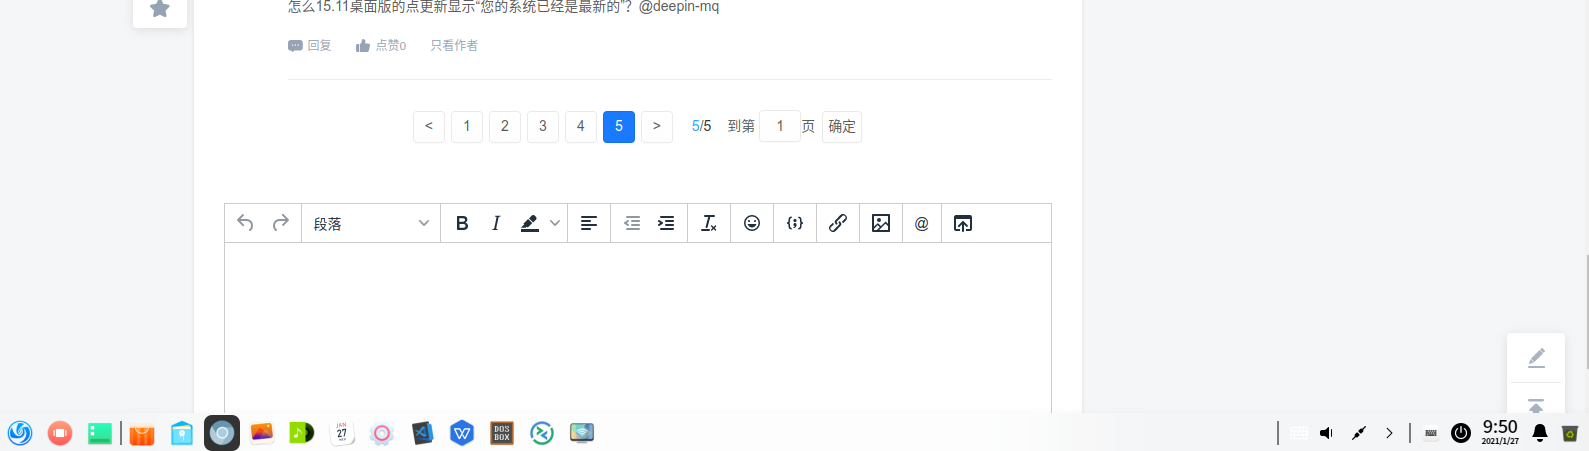Open the text alignment options
1589x451 pixels.
tap(589, 223)
